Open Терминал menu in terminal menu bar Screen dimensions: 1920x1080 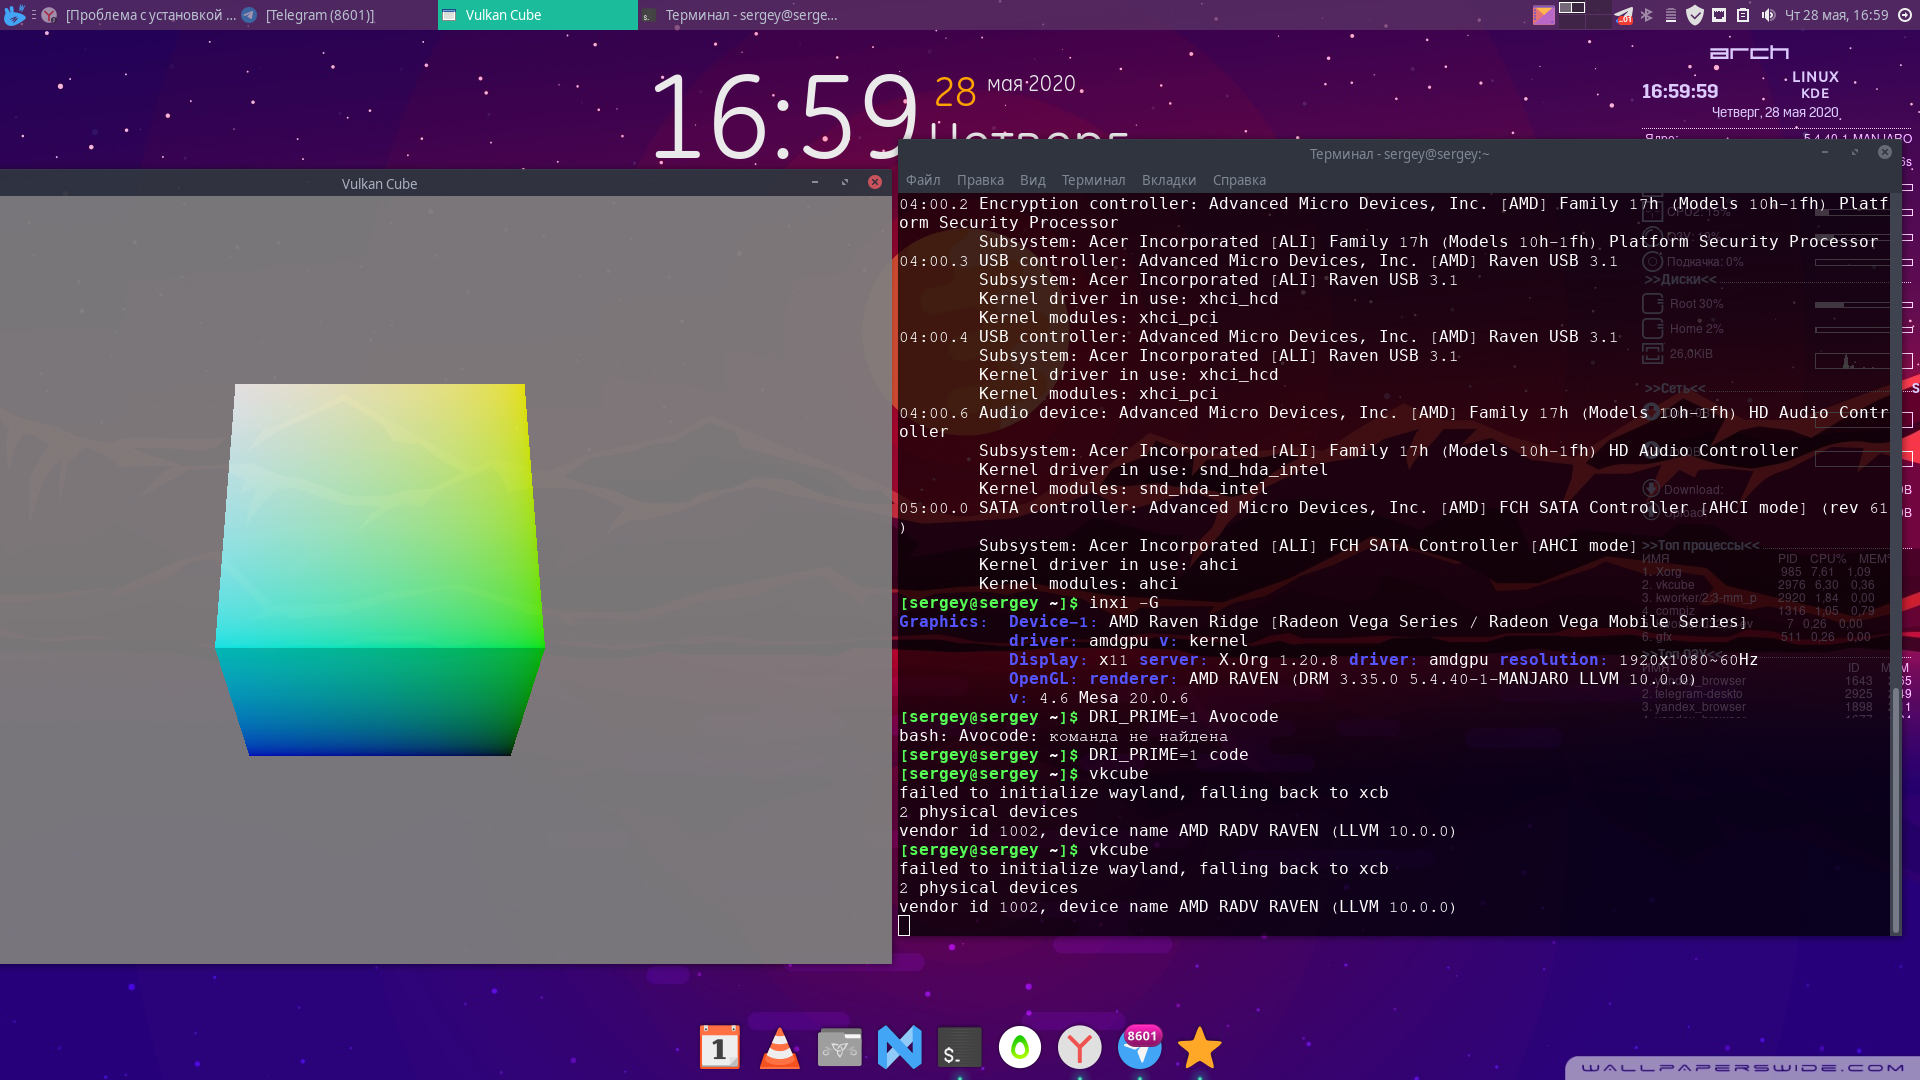click(1093, 180)
